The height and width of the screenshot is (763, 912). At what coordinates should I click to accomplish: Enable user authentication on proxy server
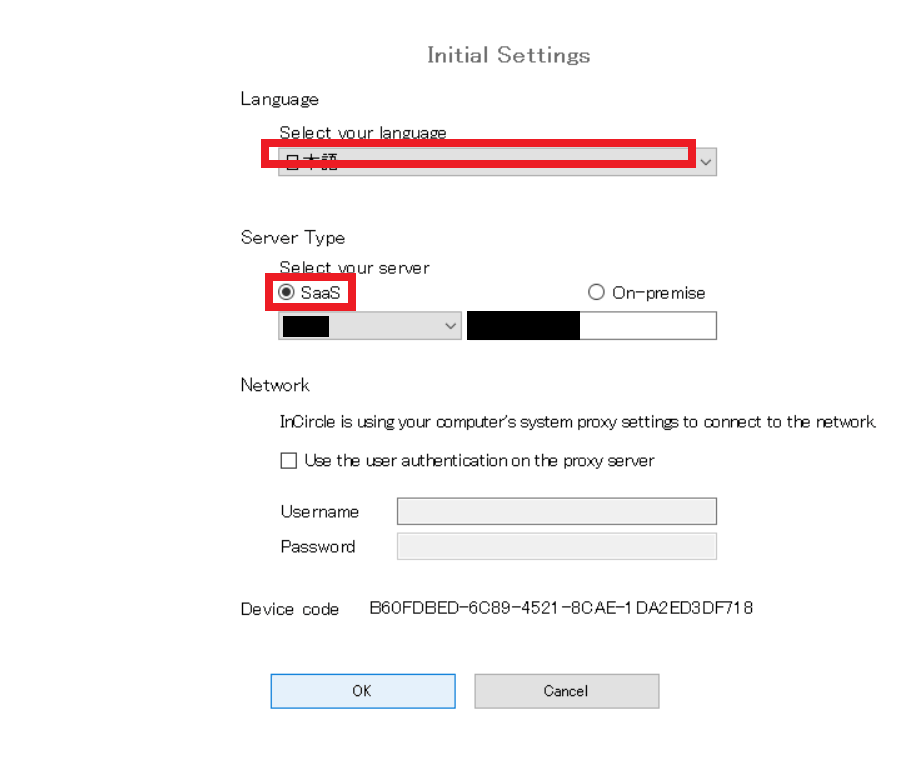pos(289,461)
